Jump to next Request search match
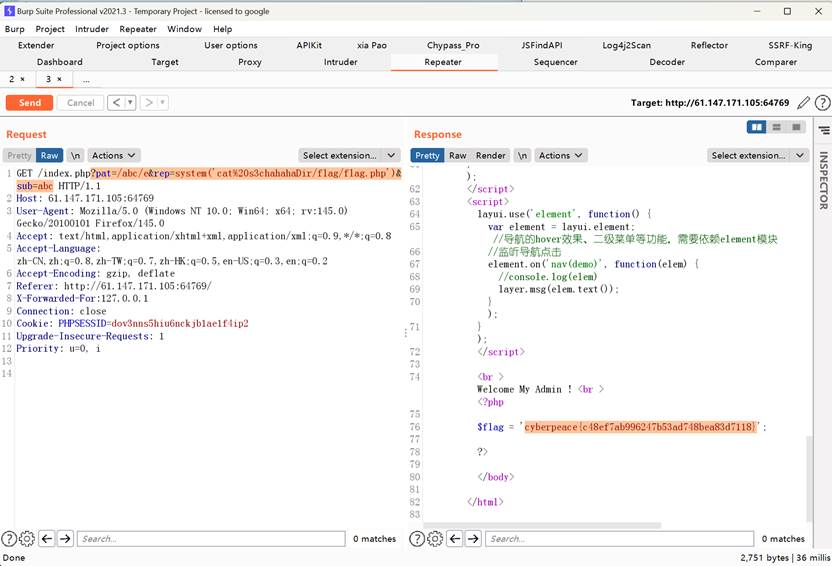 pyautogui.click(x=65, y=539)
